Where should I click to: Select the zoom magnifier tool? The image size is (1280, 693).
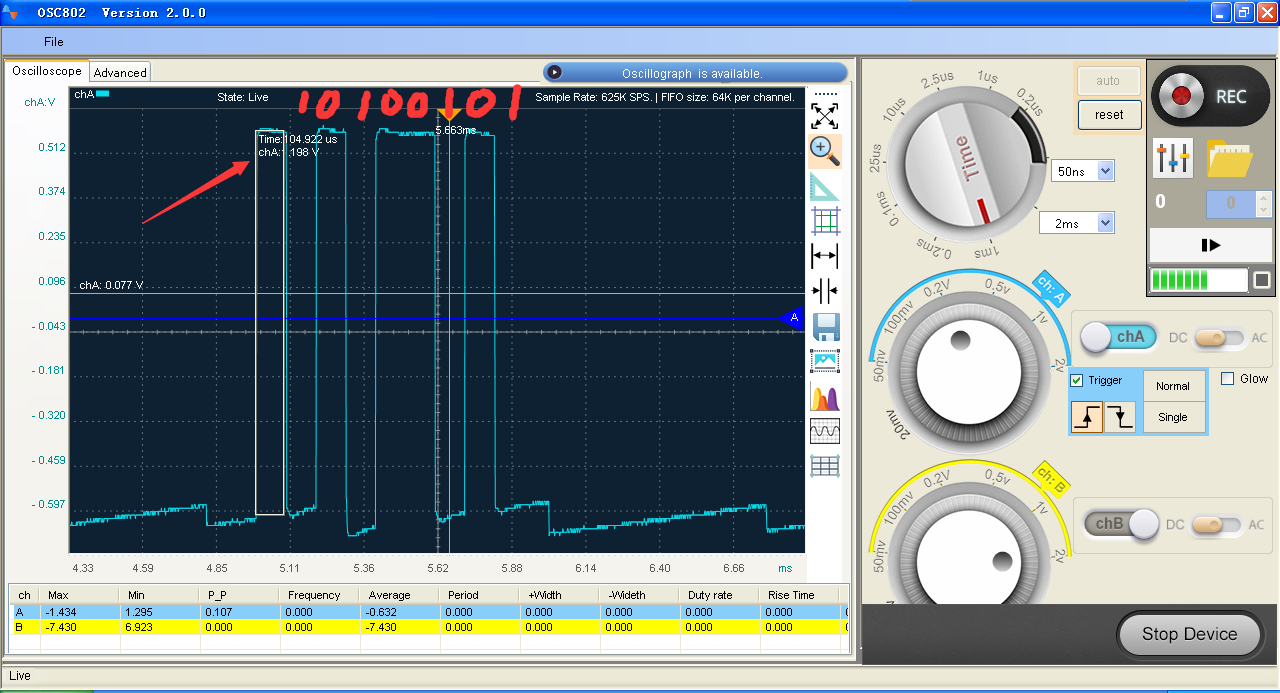click(x=825, y=150)
